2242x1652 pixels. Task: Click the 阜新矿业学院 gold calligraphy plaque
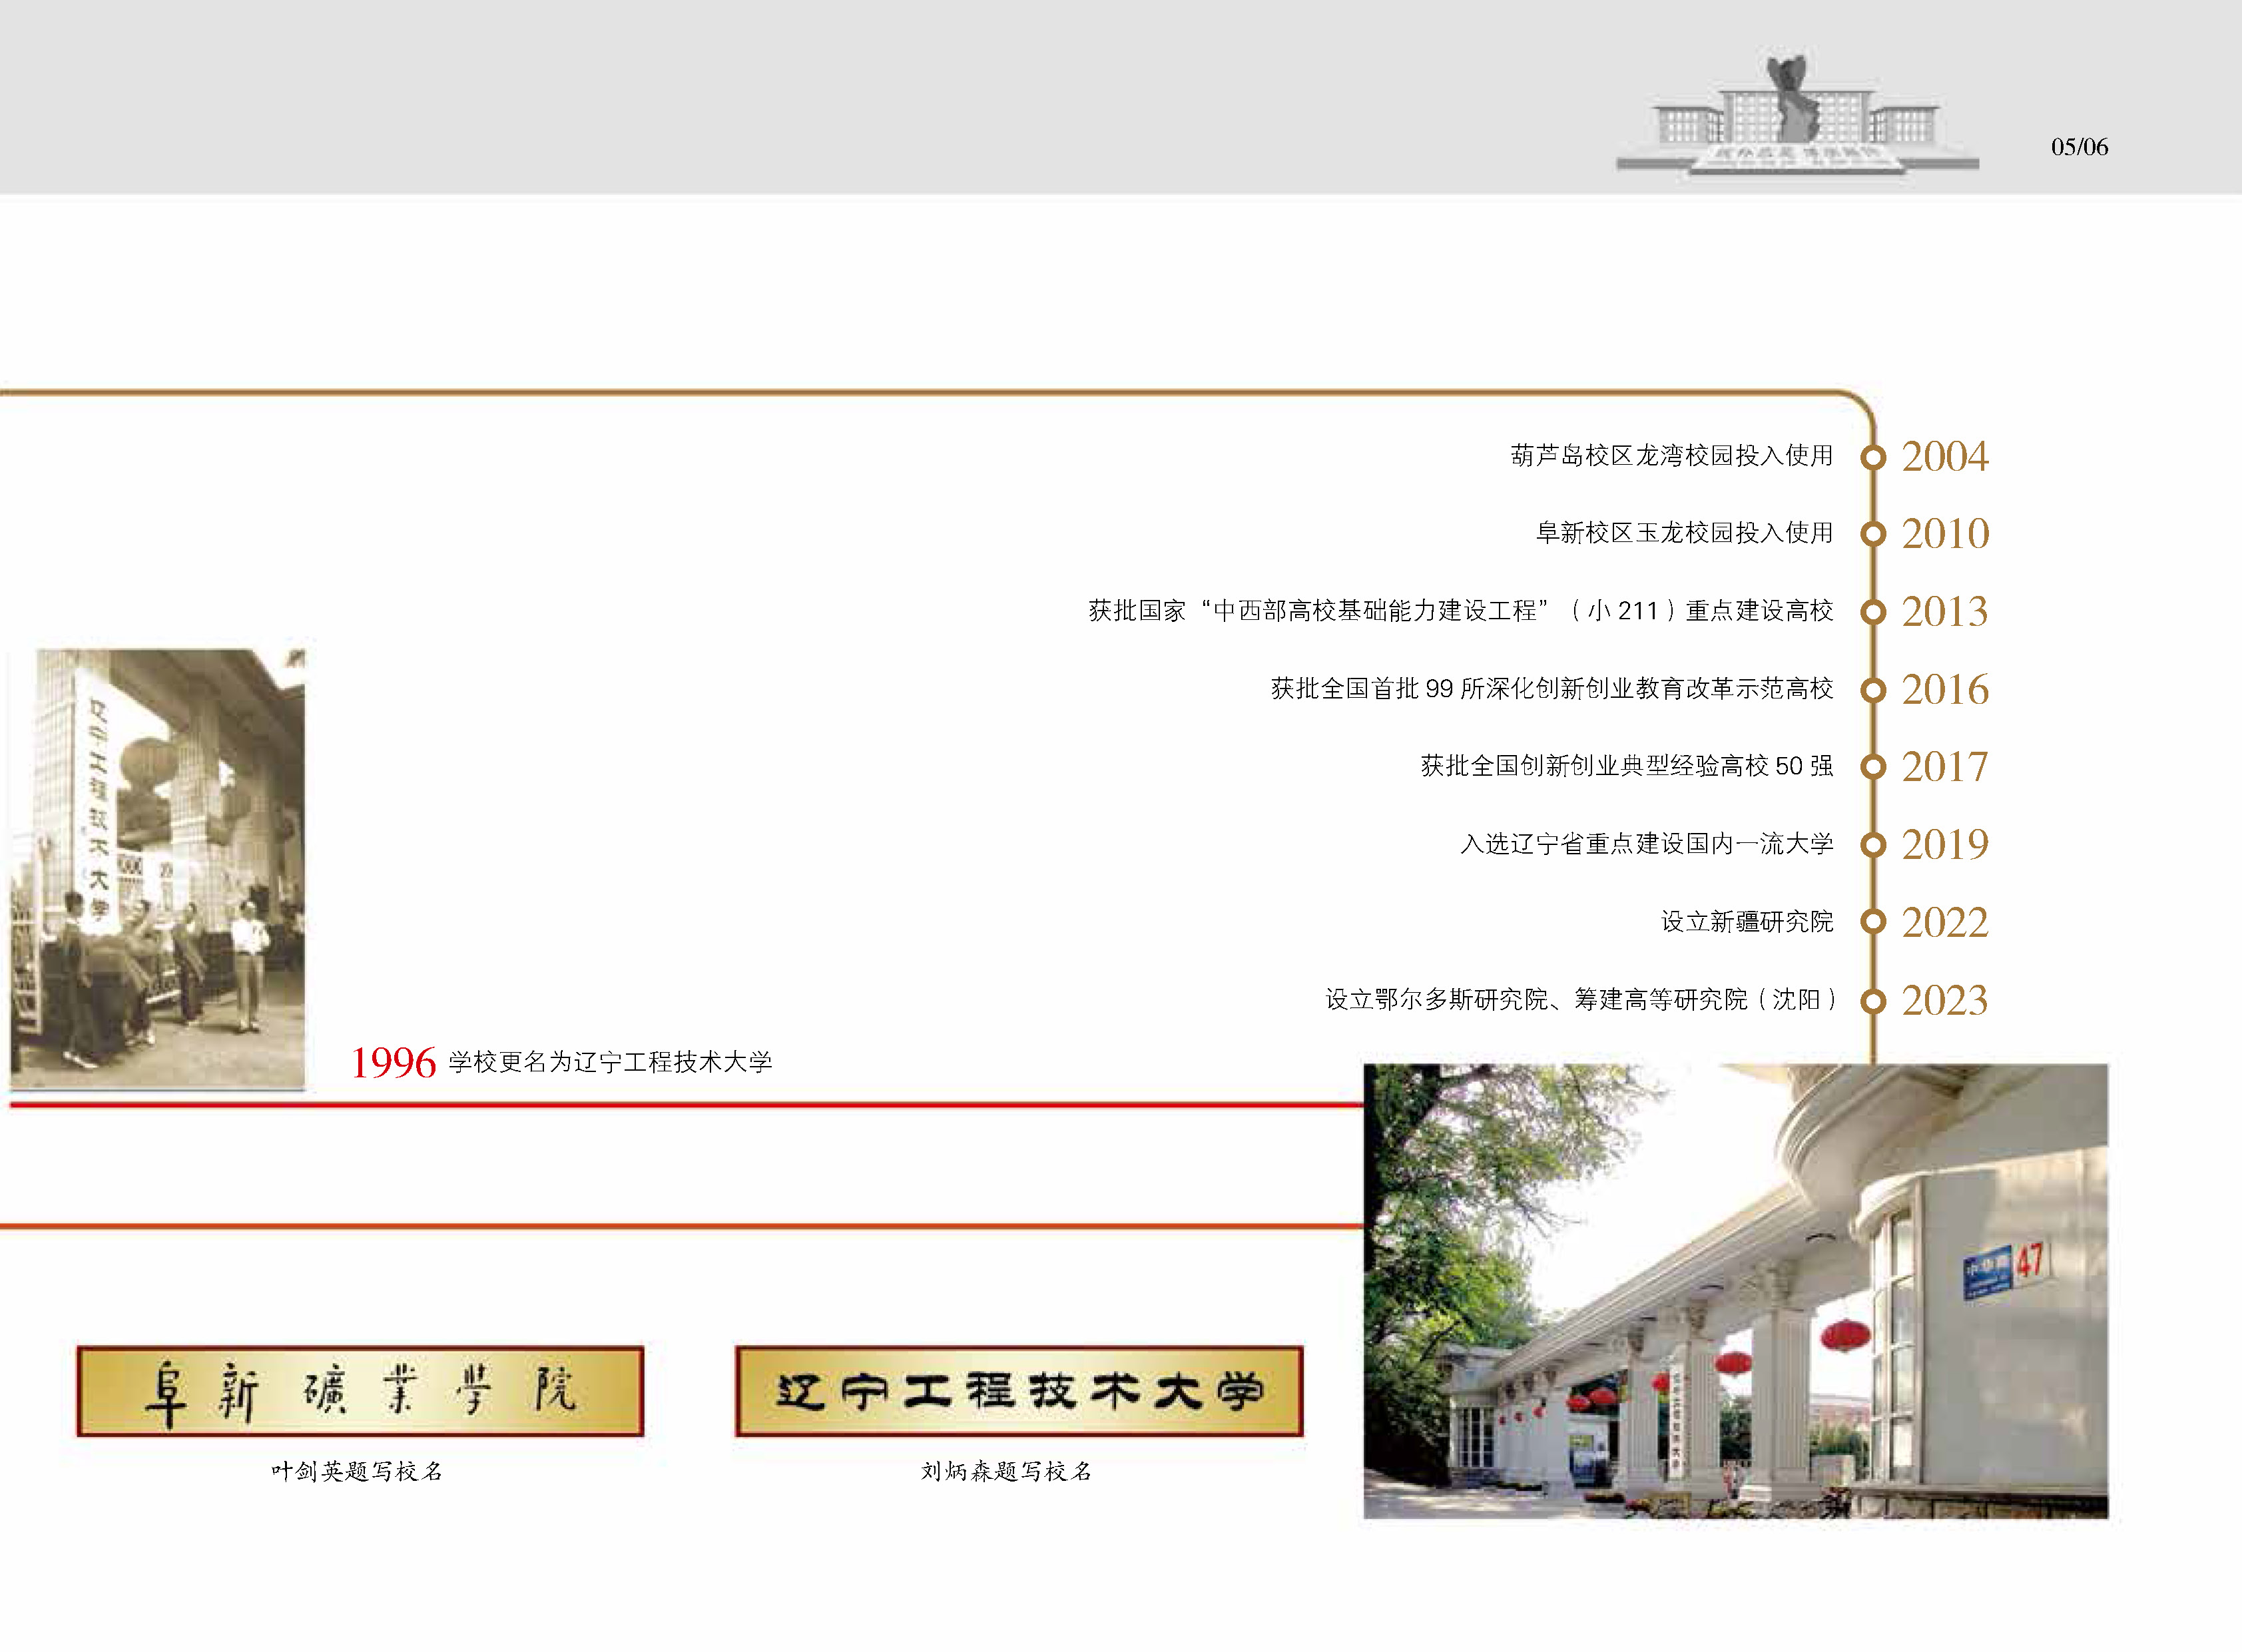(360, 1391)
